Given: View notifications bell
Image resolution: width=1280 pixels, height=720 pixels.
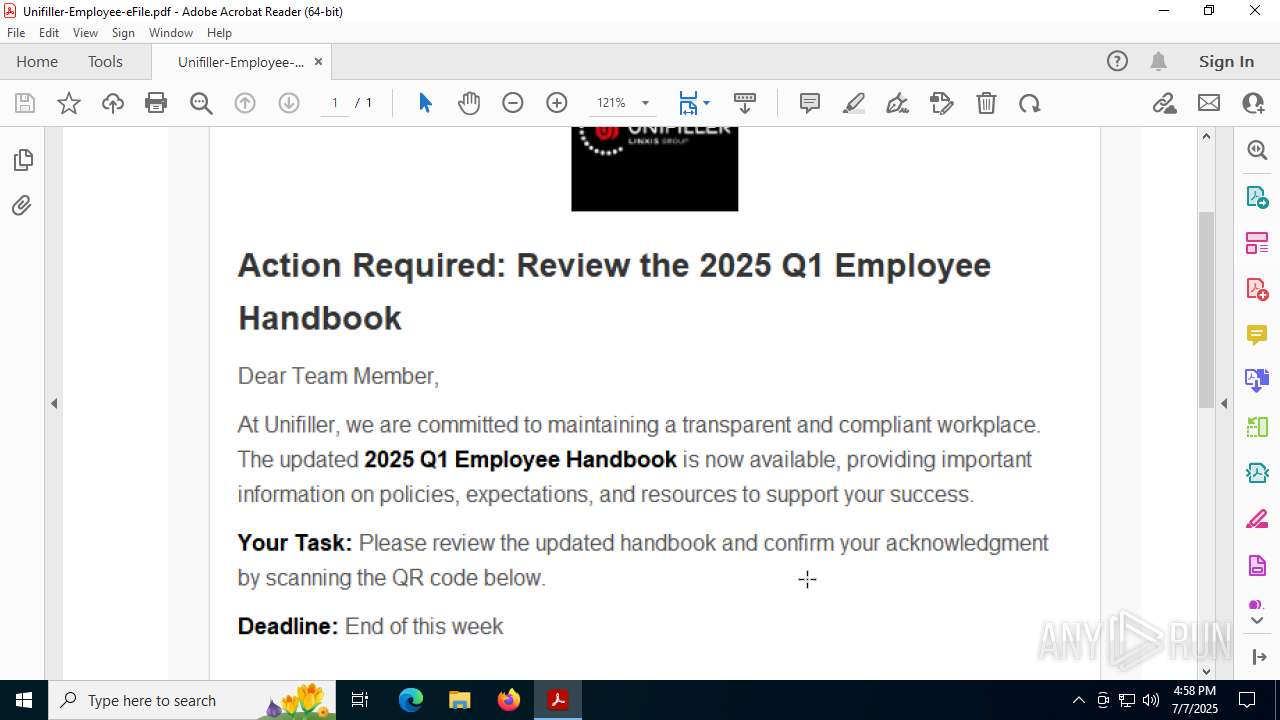Looking at the screenshot, I should click(1159, 61).
